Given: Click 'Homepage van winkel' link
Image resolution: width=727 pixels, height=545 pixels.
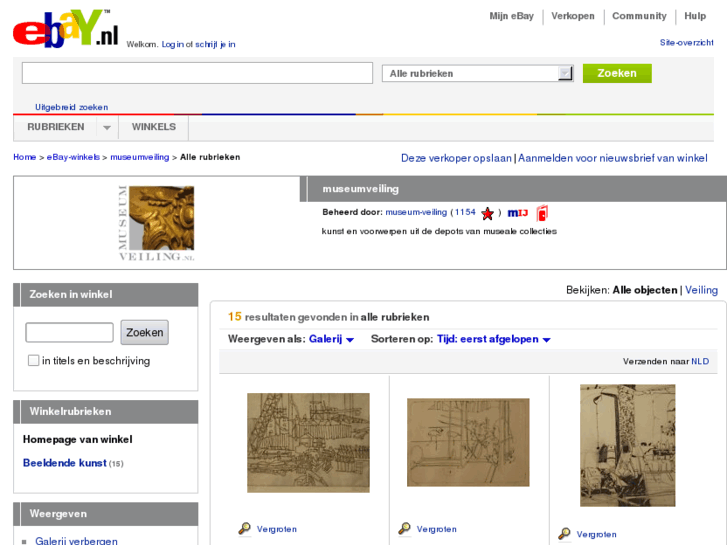Looking at the screenshot, I should point(77,439).
